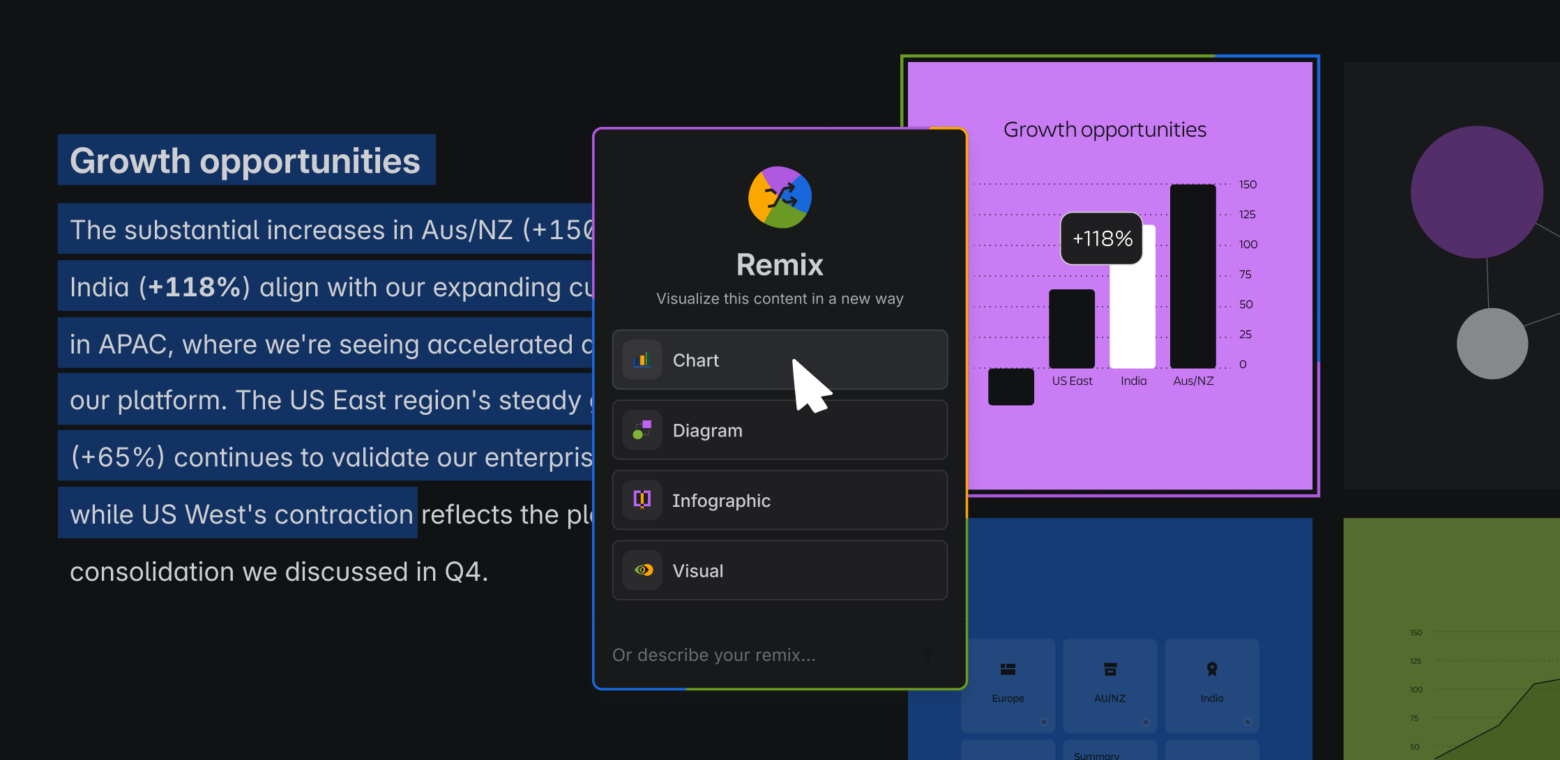
Task: Click the Diagram icon with green nodes
Action: click(x=642, y=430)
